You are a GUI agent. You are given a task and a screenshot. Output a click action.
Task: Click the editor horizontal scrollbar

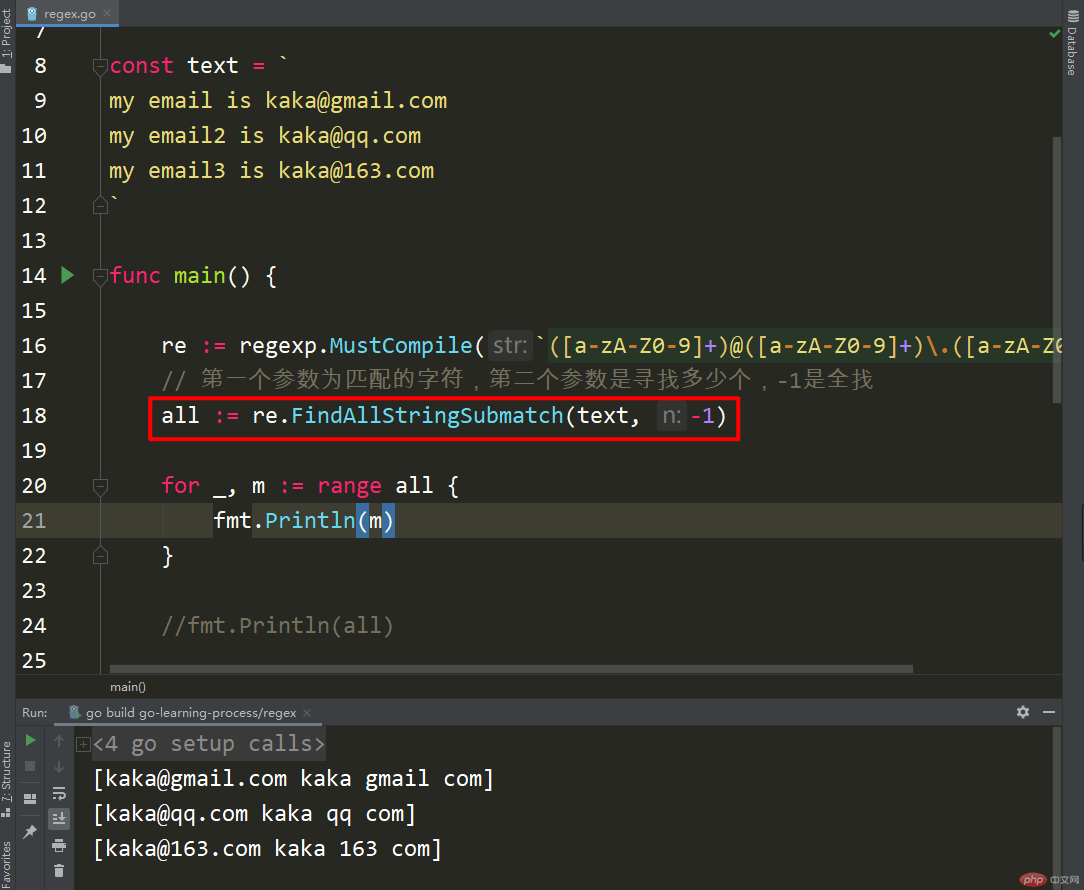point(510,669)
